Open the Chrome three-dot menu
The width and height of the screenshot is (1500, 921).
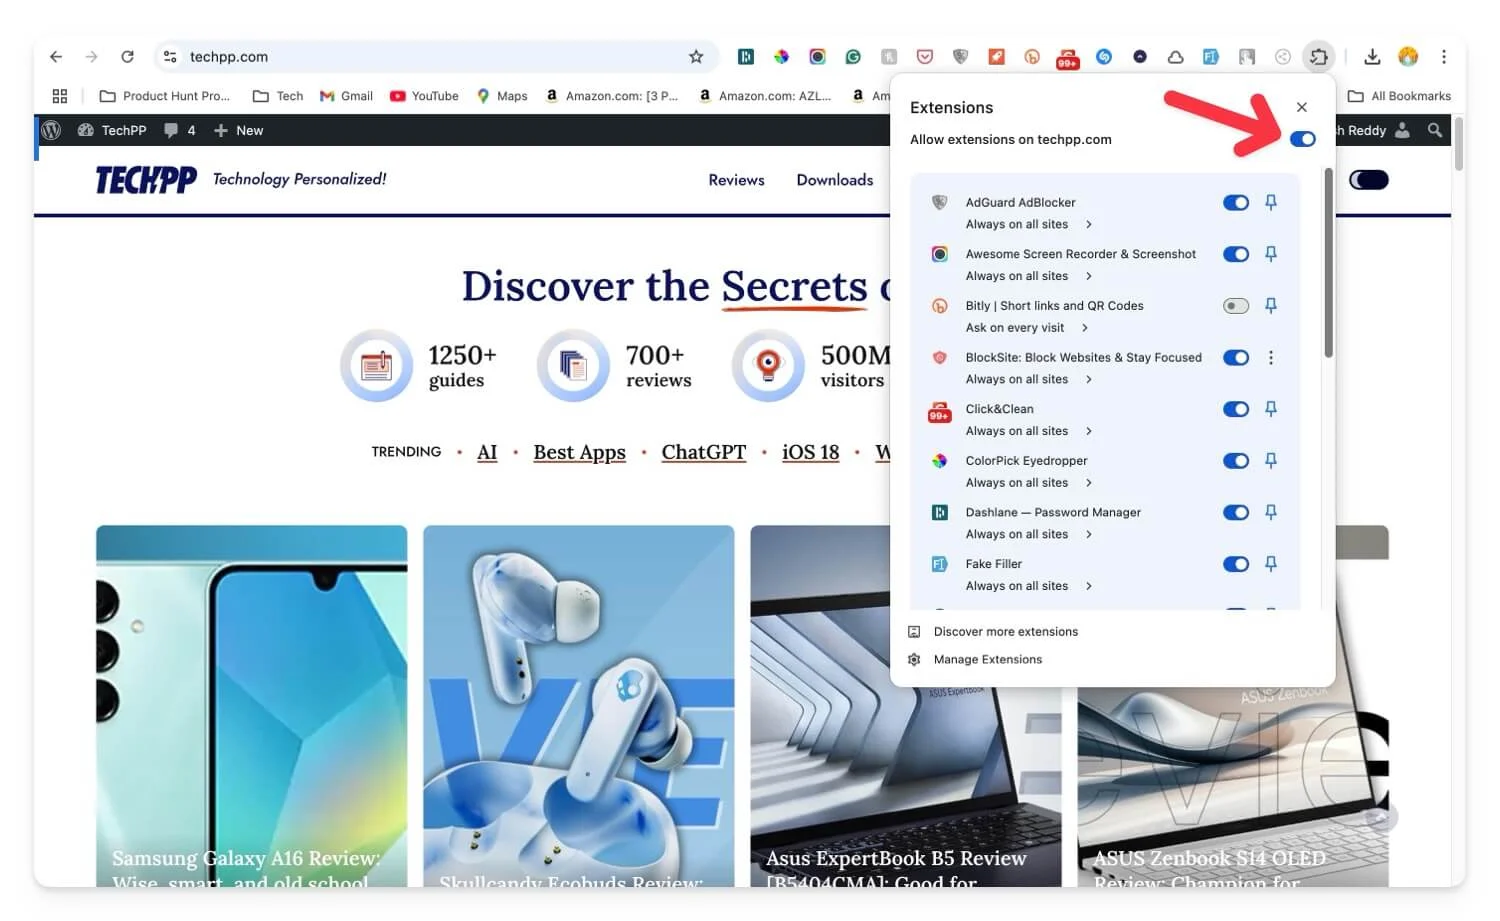point(1444,57)
